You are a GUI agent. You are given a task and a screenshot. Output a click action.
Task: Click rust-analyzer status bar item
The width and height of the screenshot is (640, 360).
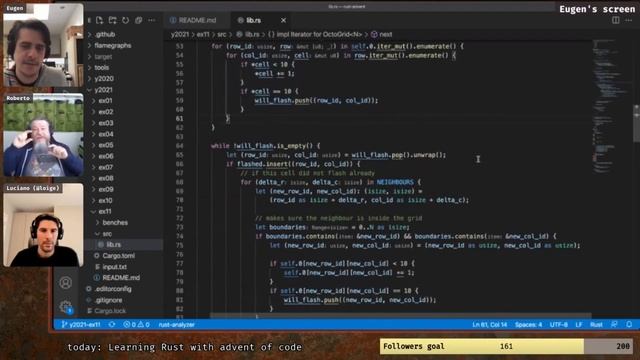(176, 324)
